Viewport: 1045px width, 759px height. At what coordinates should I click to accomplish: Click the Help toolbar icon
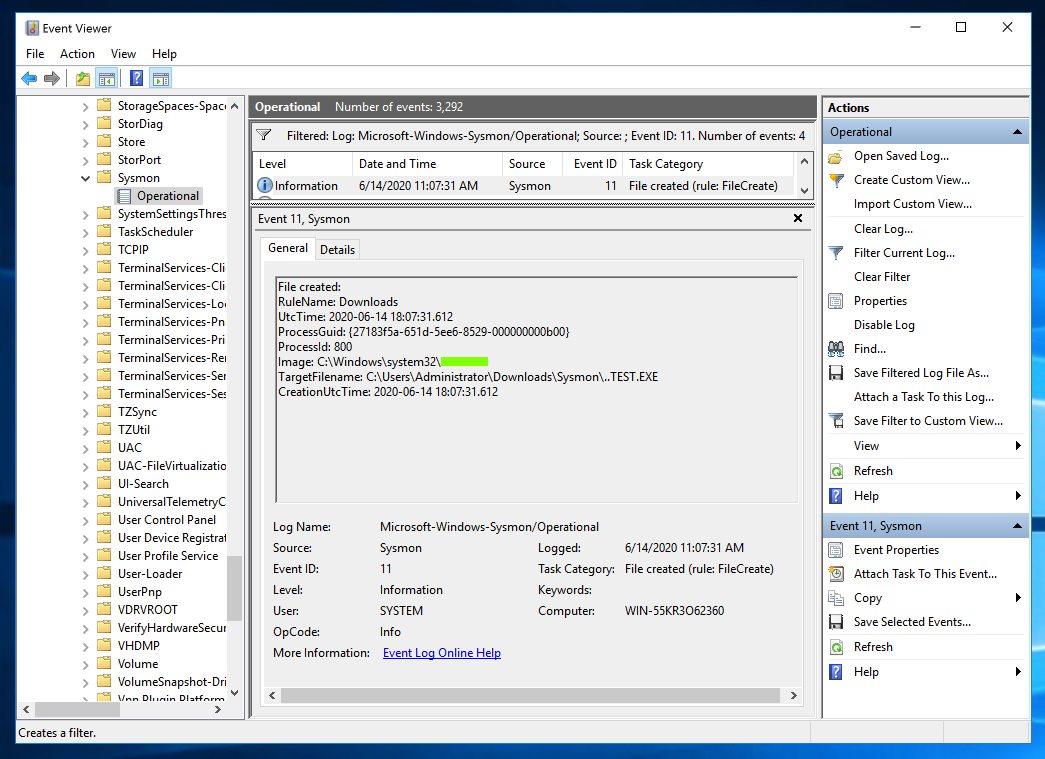tap(136, 78)
